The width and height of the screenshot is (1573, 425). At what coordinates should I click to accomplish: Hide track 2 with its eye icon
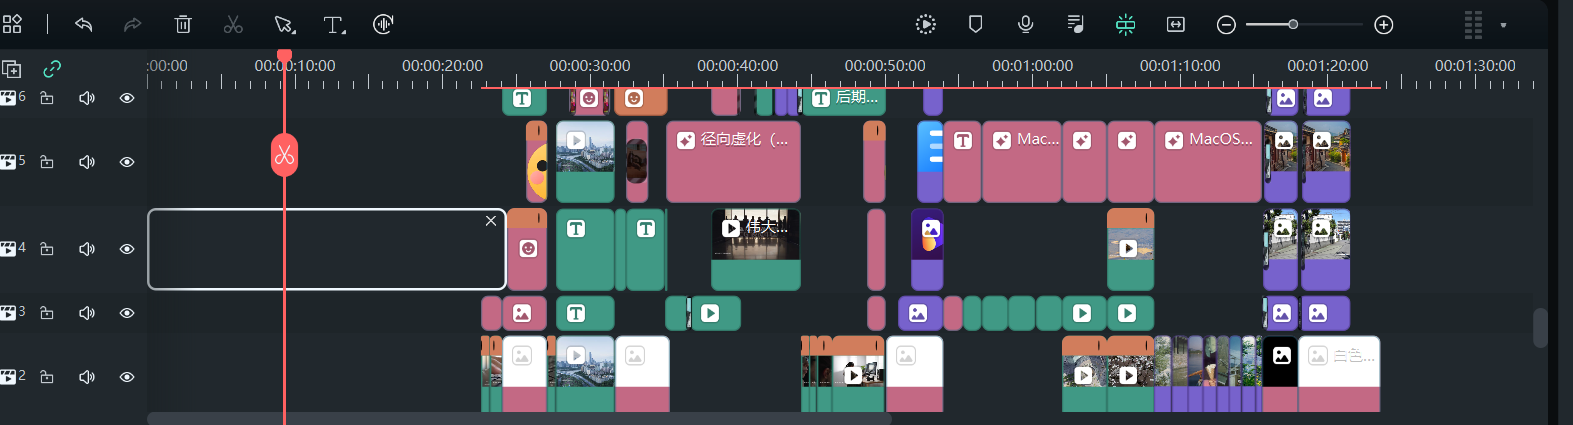127,377
